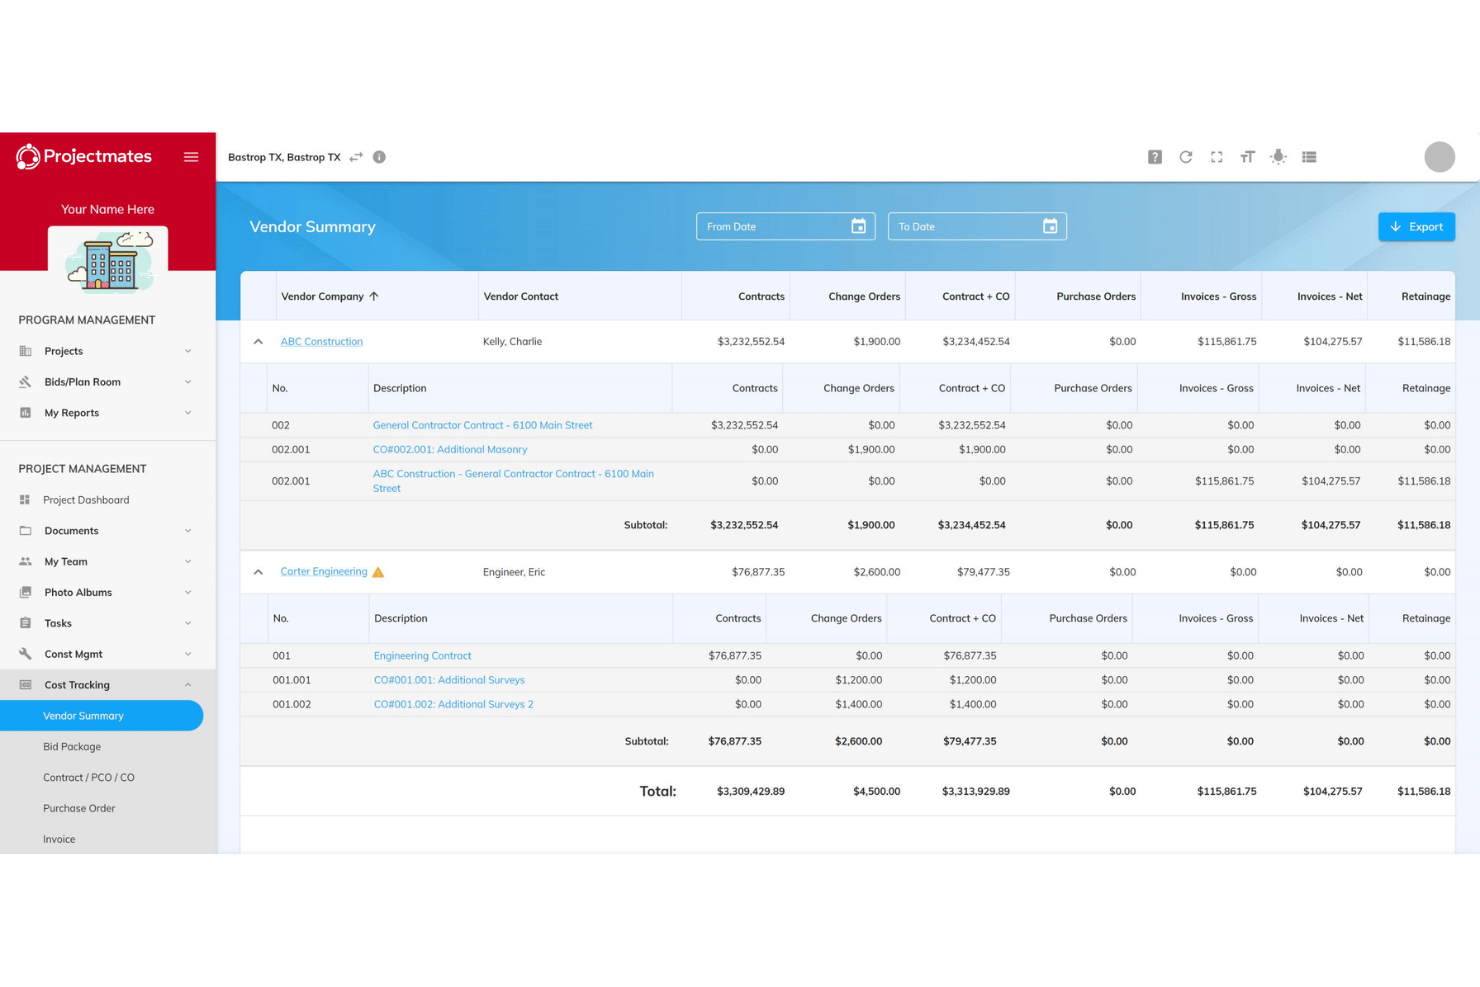Click the Export button
This screenshot has width=1480, height=987.
[1416, 227]
